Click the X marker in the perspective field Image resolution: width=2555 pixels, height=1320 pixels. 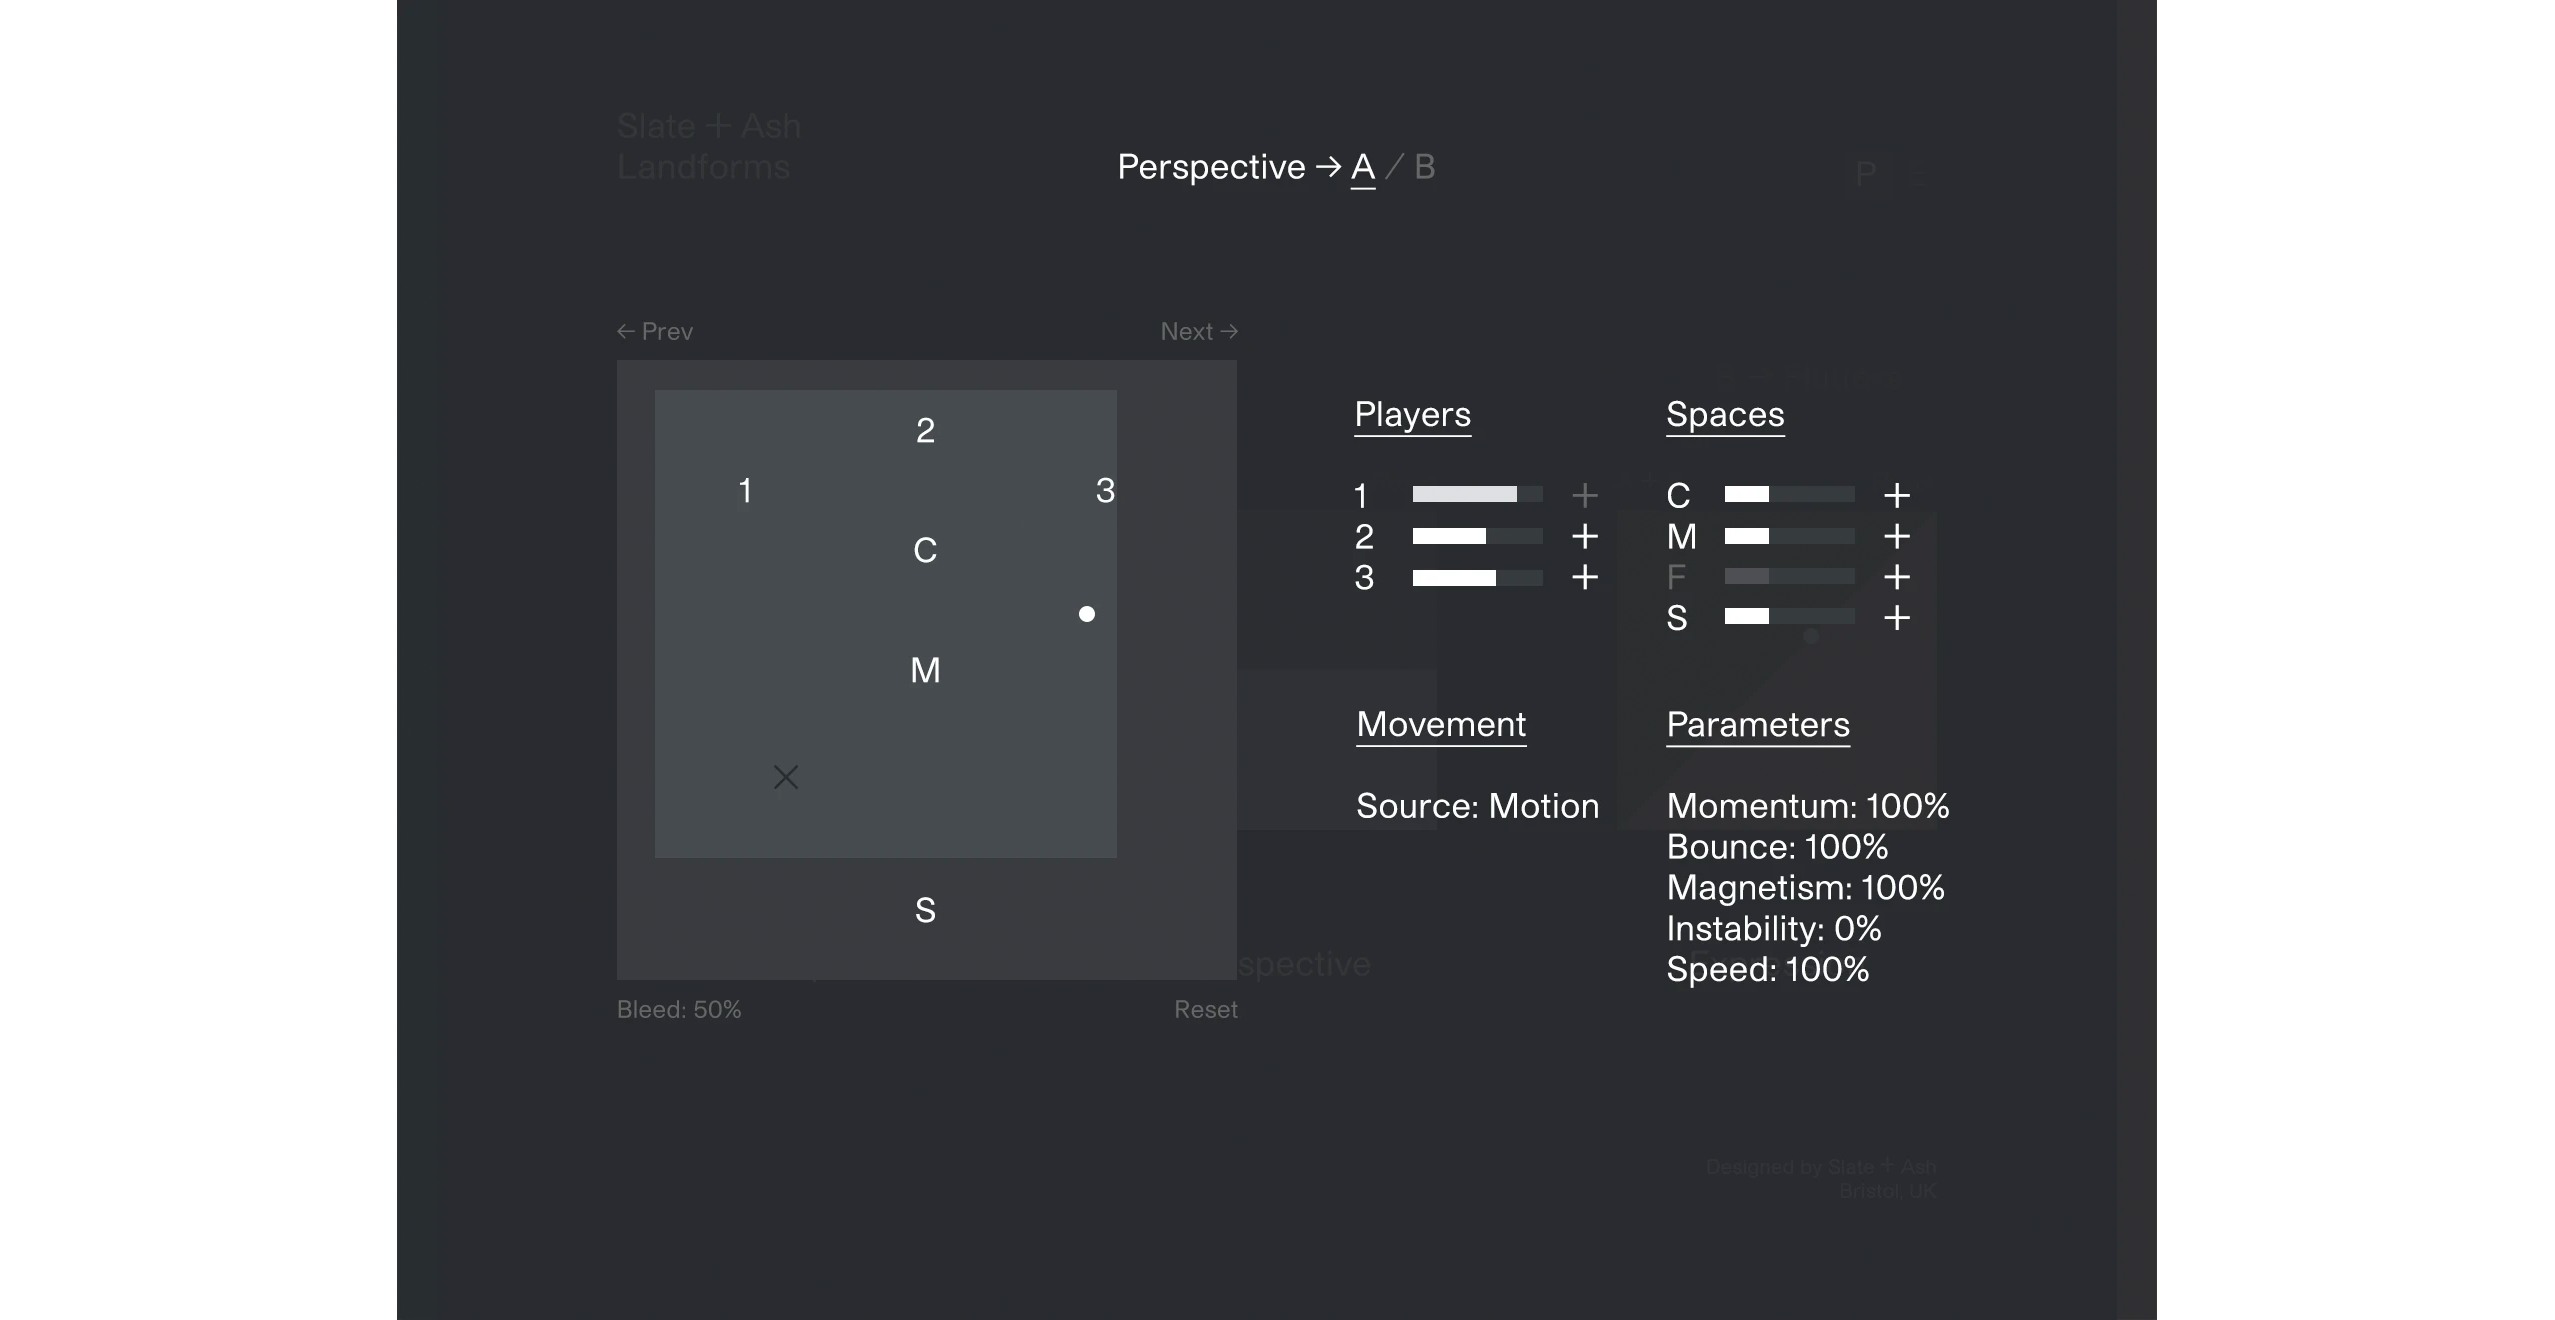(786, 777)
